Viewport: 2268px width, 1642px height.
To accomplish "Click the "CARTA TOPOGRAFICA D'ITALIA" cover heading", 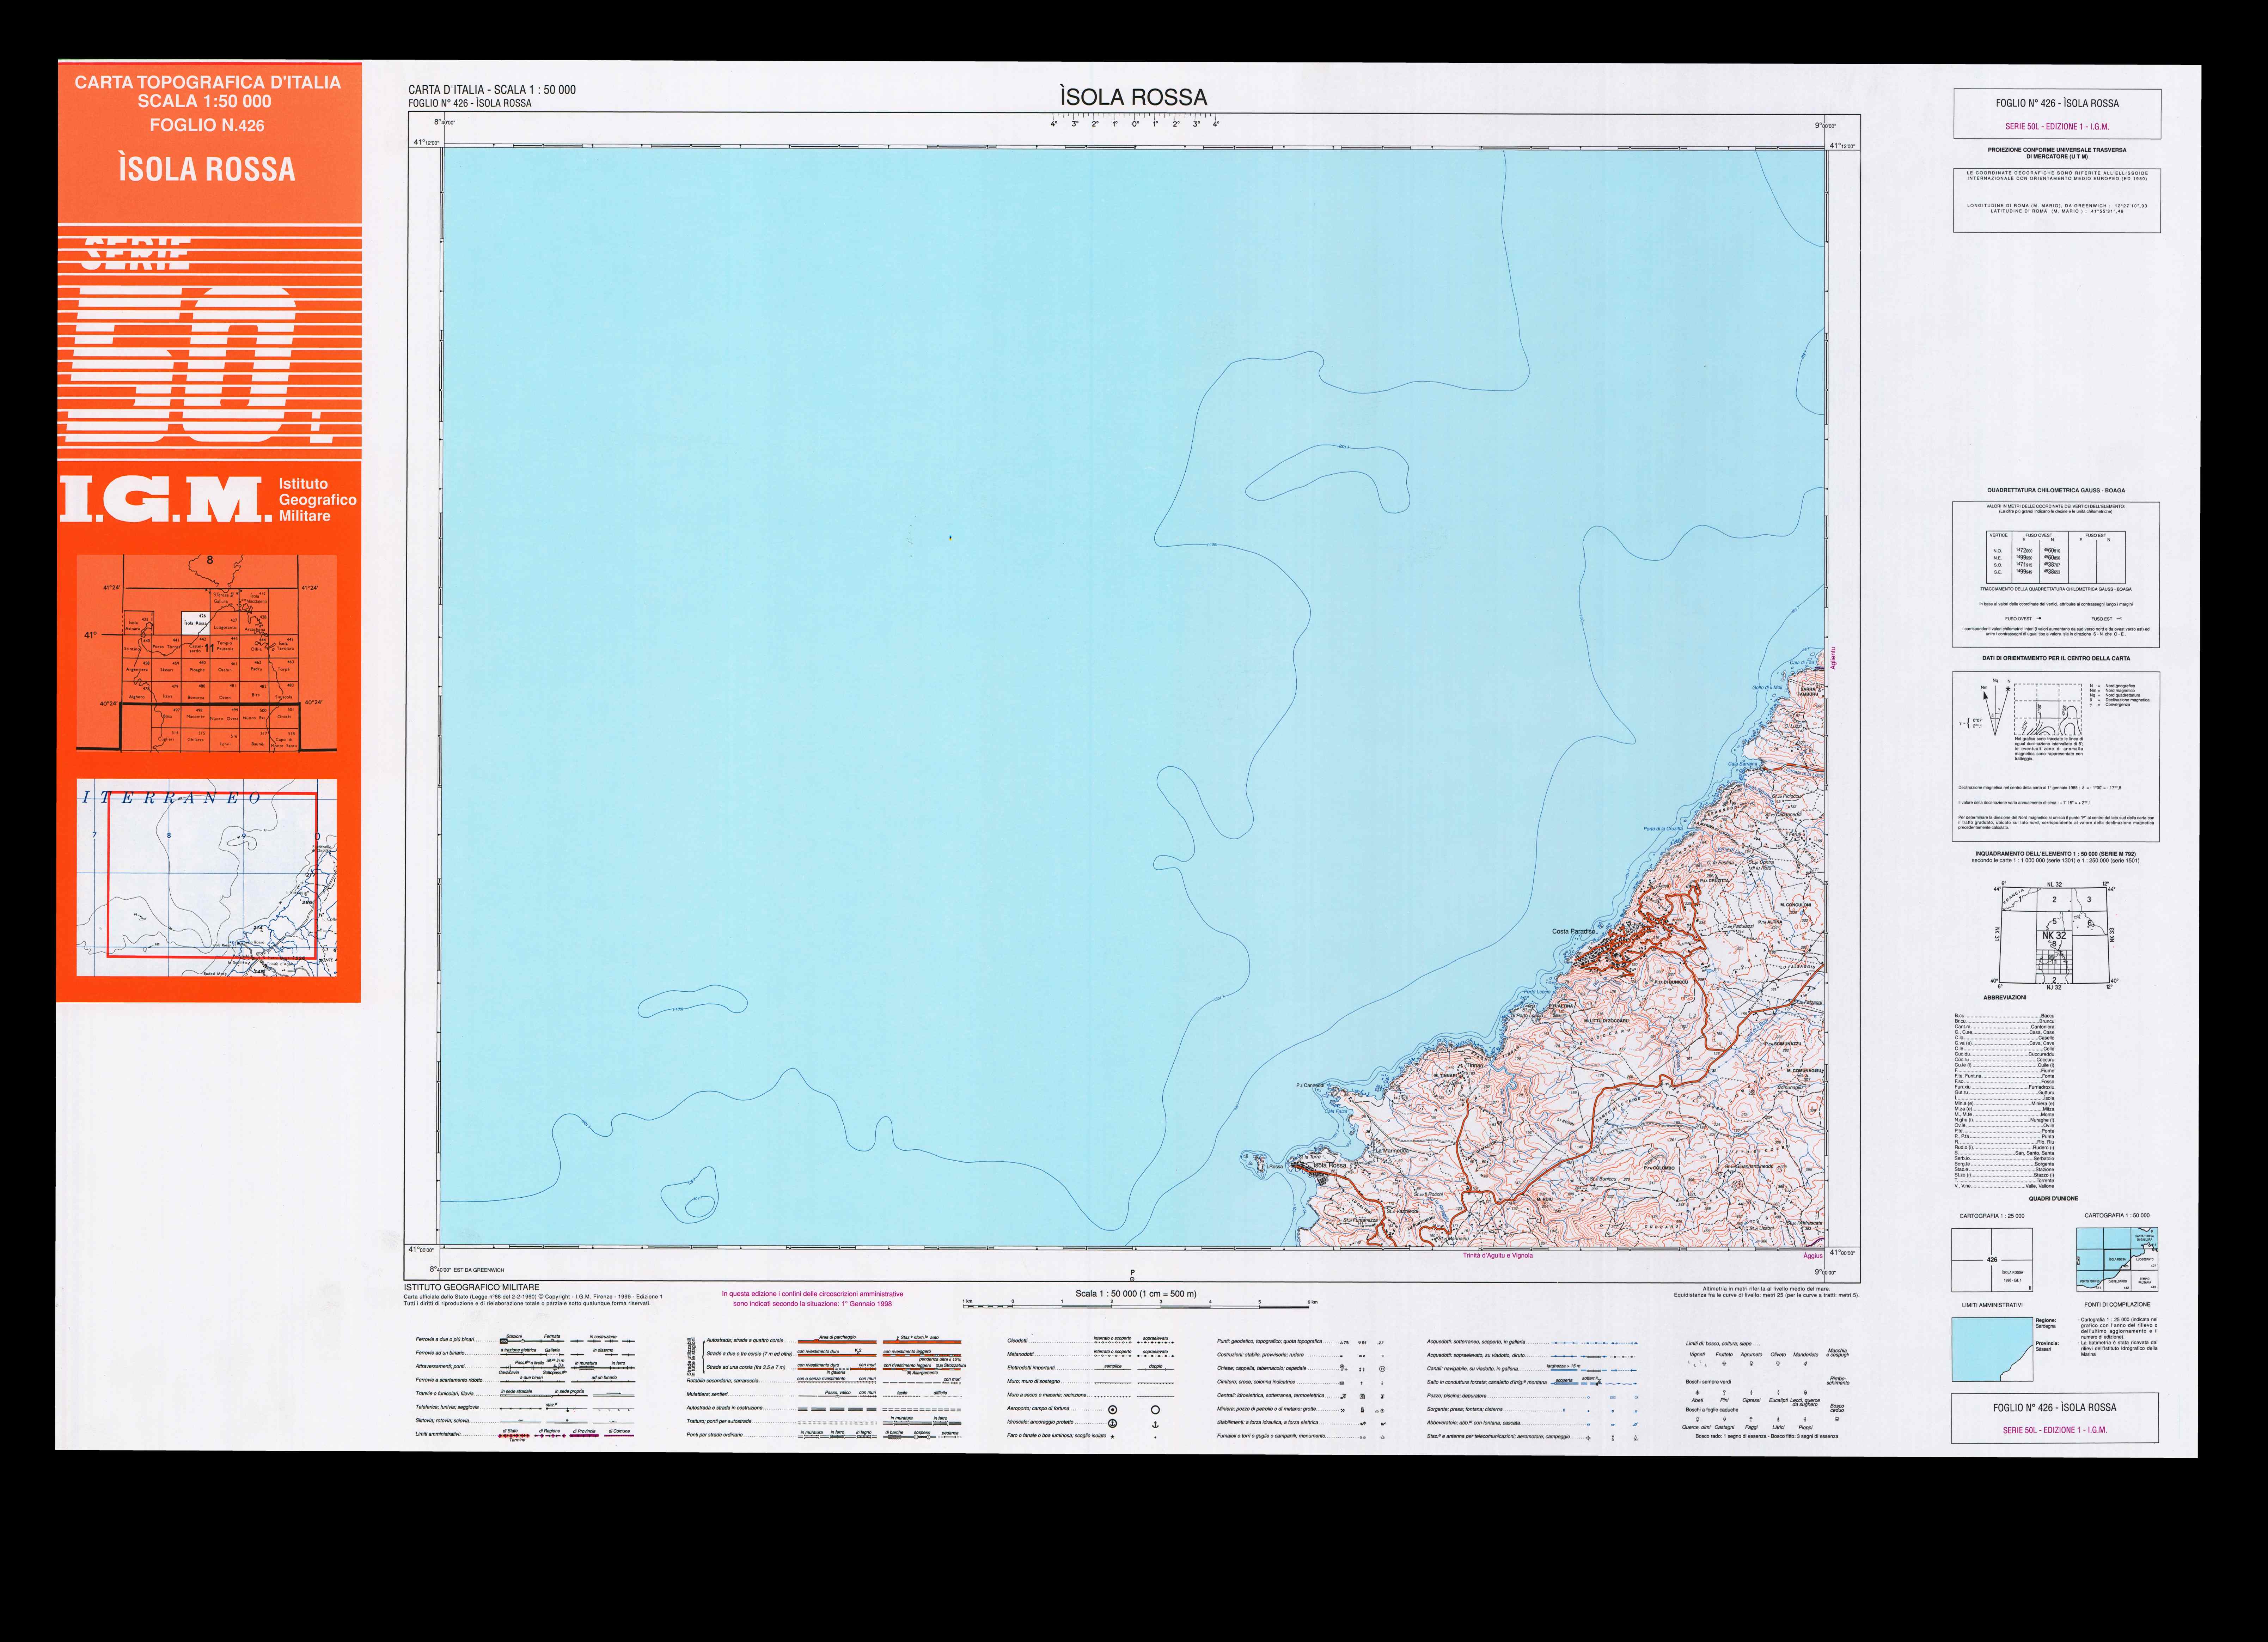I will (208, 82).
